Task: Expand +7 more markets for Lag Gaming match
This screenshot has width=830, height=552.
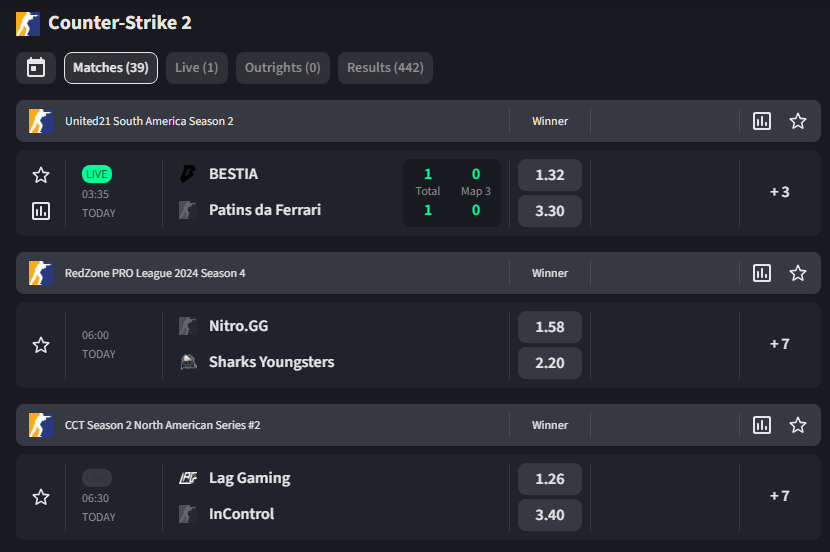Action: click(x=780, y=496)
